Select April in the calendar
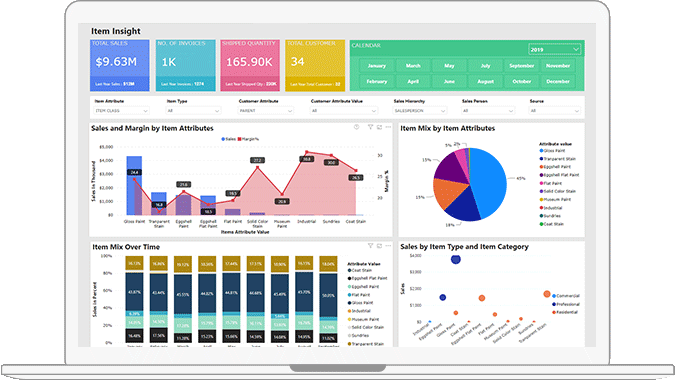 tap(413, 81)
